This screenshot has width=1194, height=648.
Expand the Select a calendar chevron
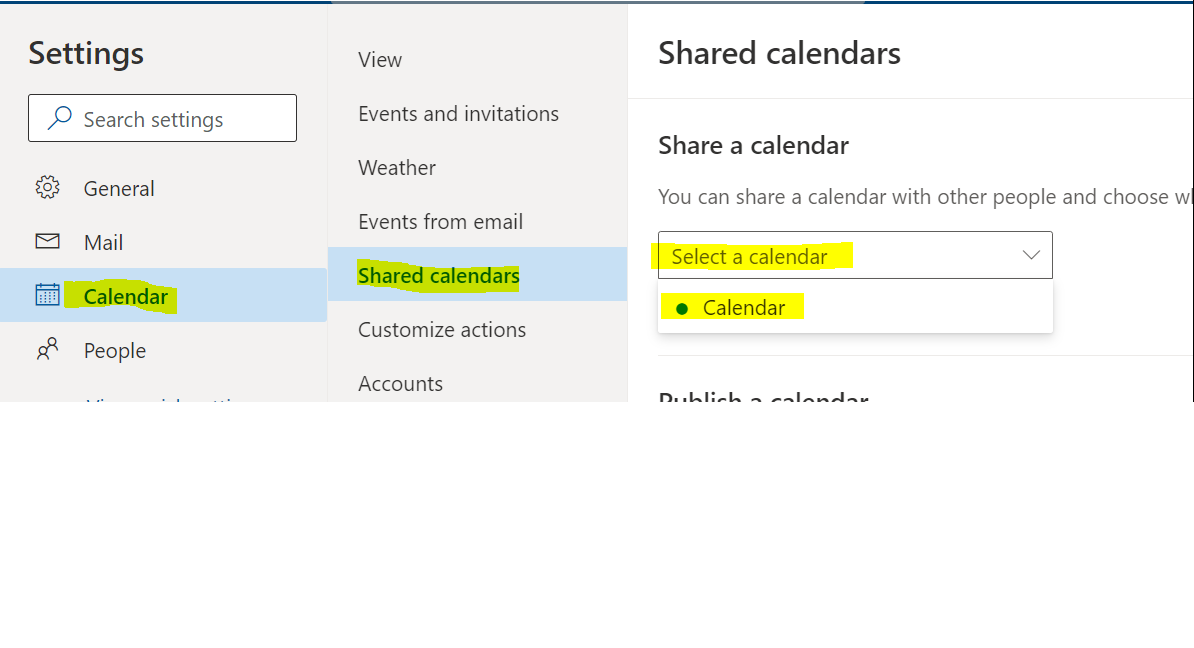click(1031, 255)
